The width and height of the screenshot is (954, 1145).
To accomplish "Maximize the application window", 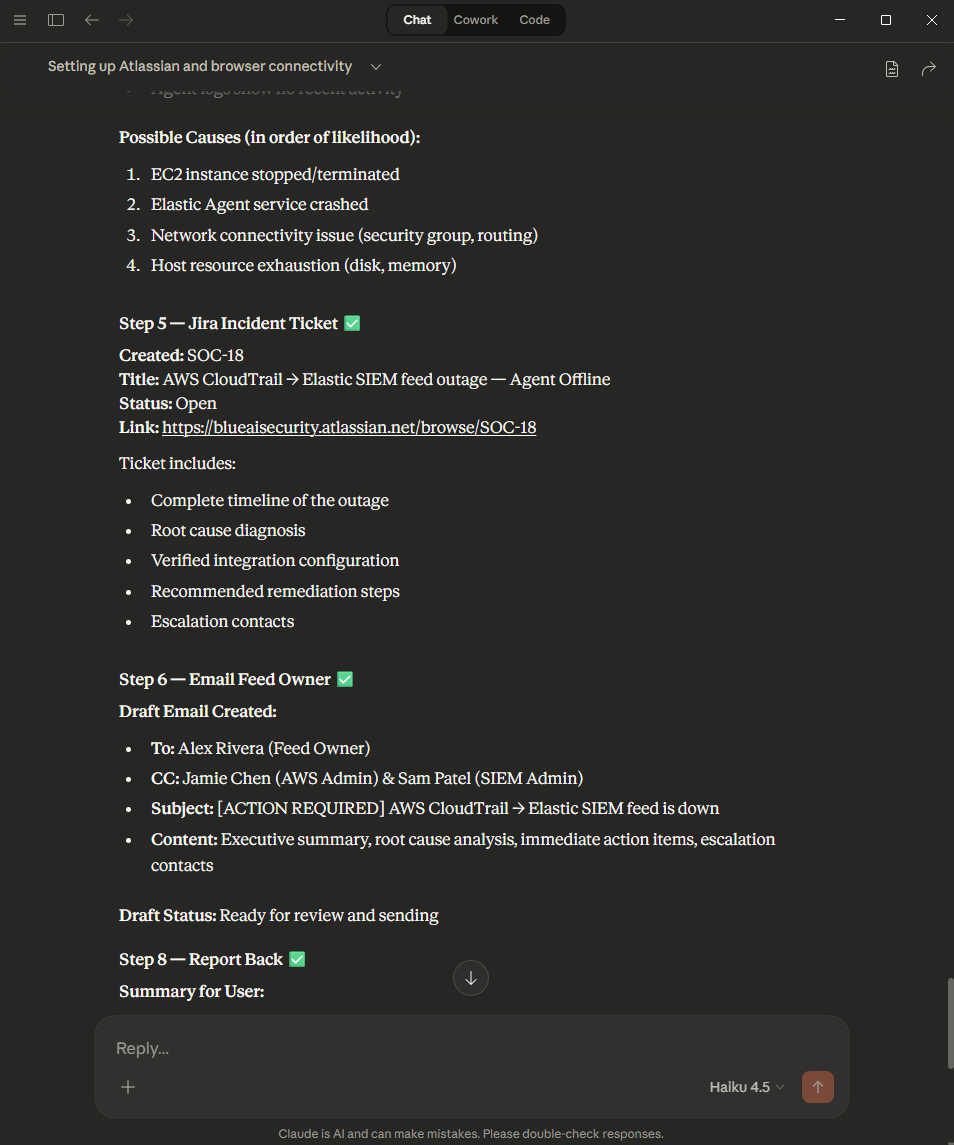I will click(884, 19).
